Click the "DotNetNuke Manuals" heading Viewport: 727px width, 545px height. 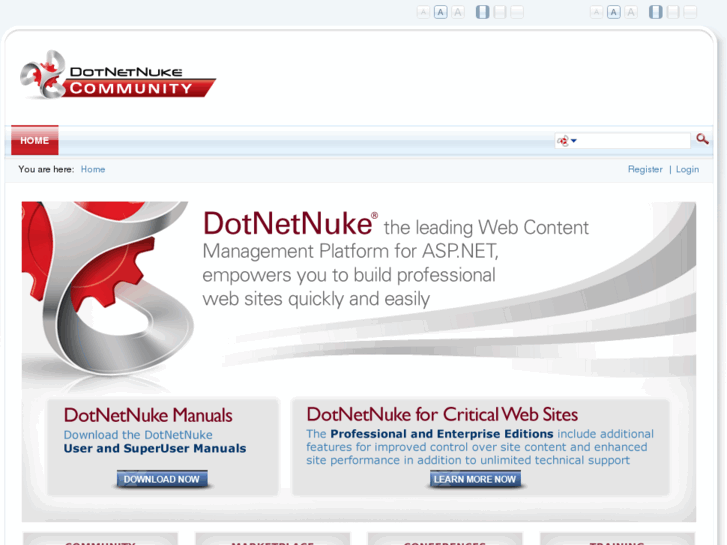click(x=148, y=415)
